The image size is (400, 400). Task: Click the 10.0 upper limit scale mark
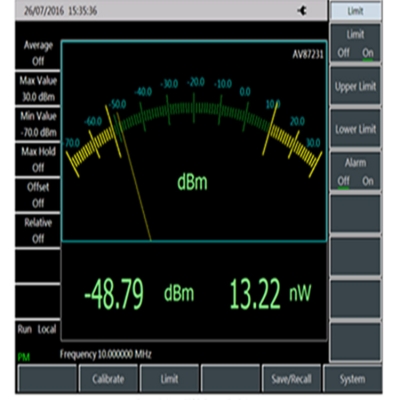point(273,105)
